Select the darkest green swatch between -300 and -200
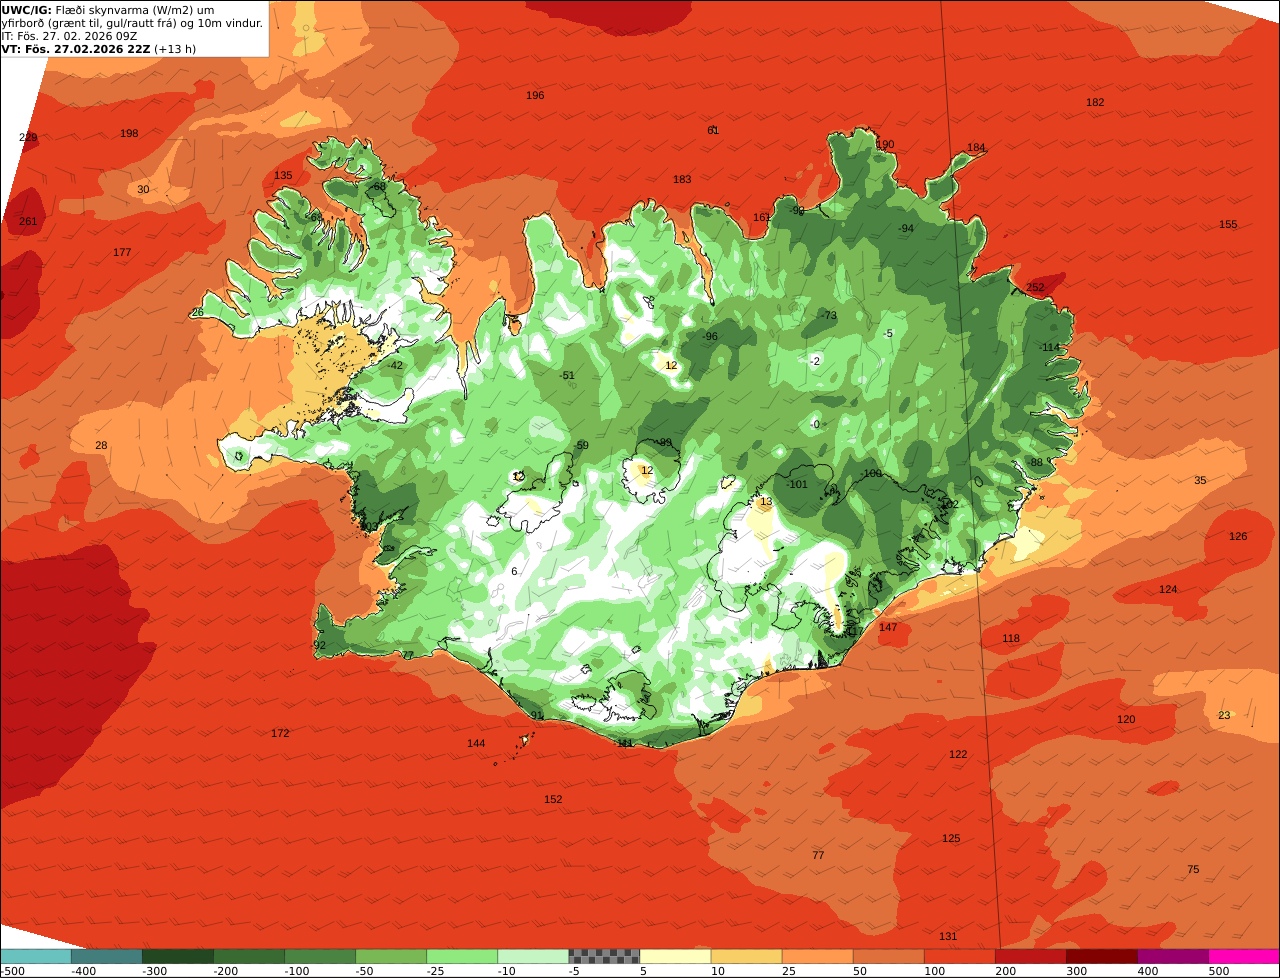The image size is (1280, 978). pyautogui.click(x=178, y=956)
